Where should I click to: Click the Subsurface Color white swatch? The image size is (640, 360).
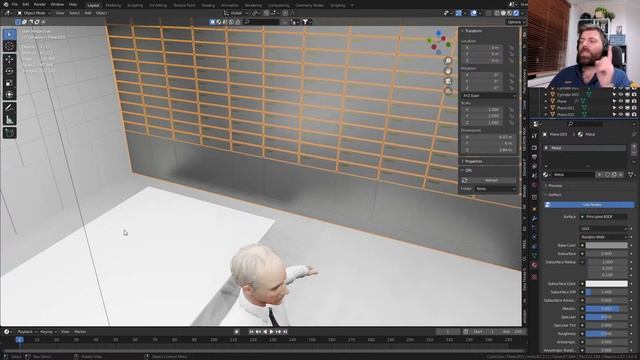[x=607, y=284]
